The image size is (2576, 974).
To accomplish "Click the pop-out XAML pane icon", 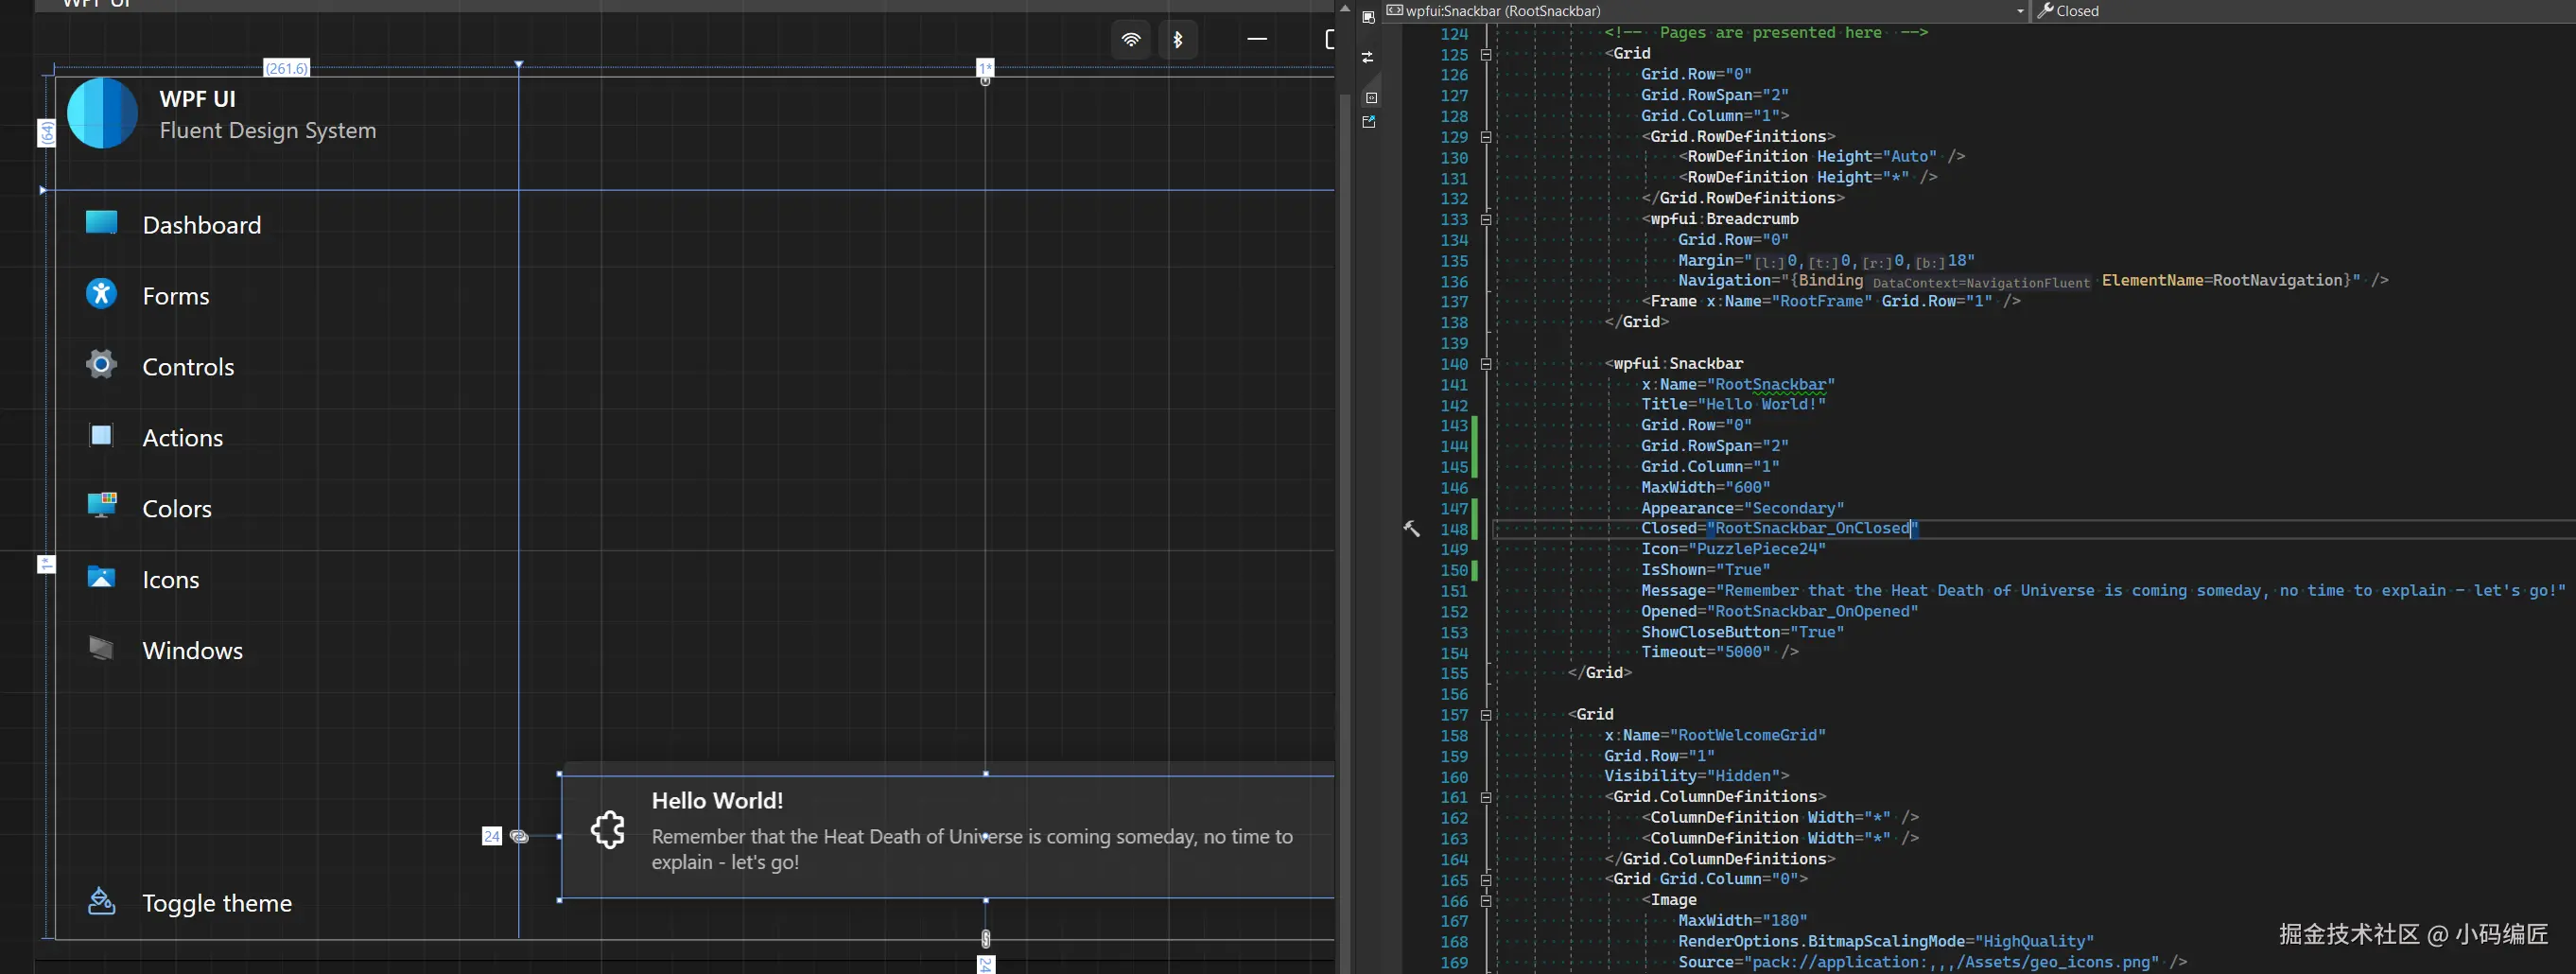I will [x=1369, y=122].
